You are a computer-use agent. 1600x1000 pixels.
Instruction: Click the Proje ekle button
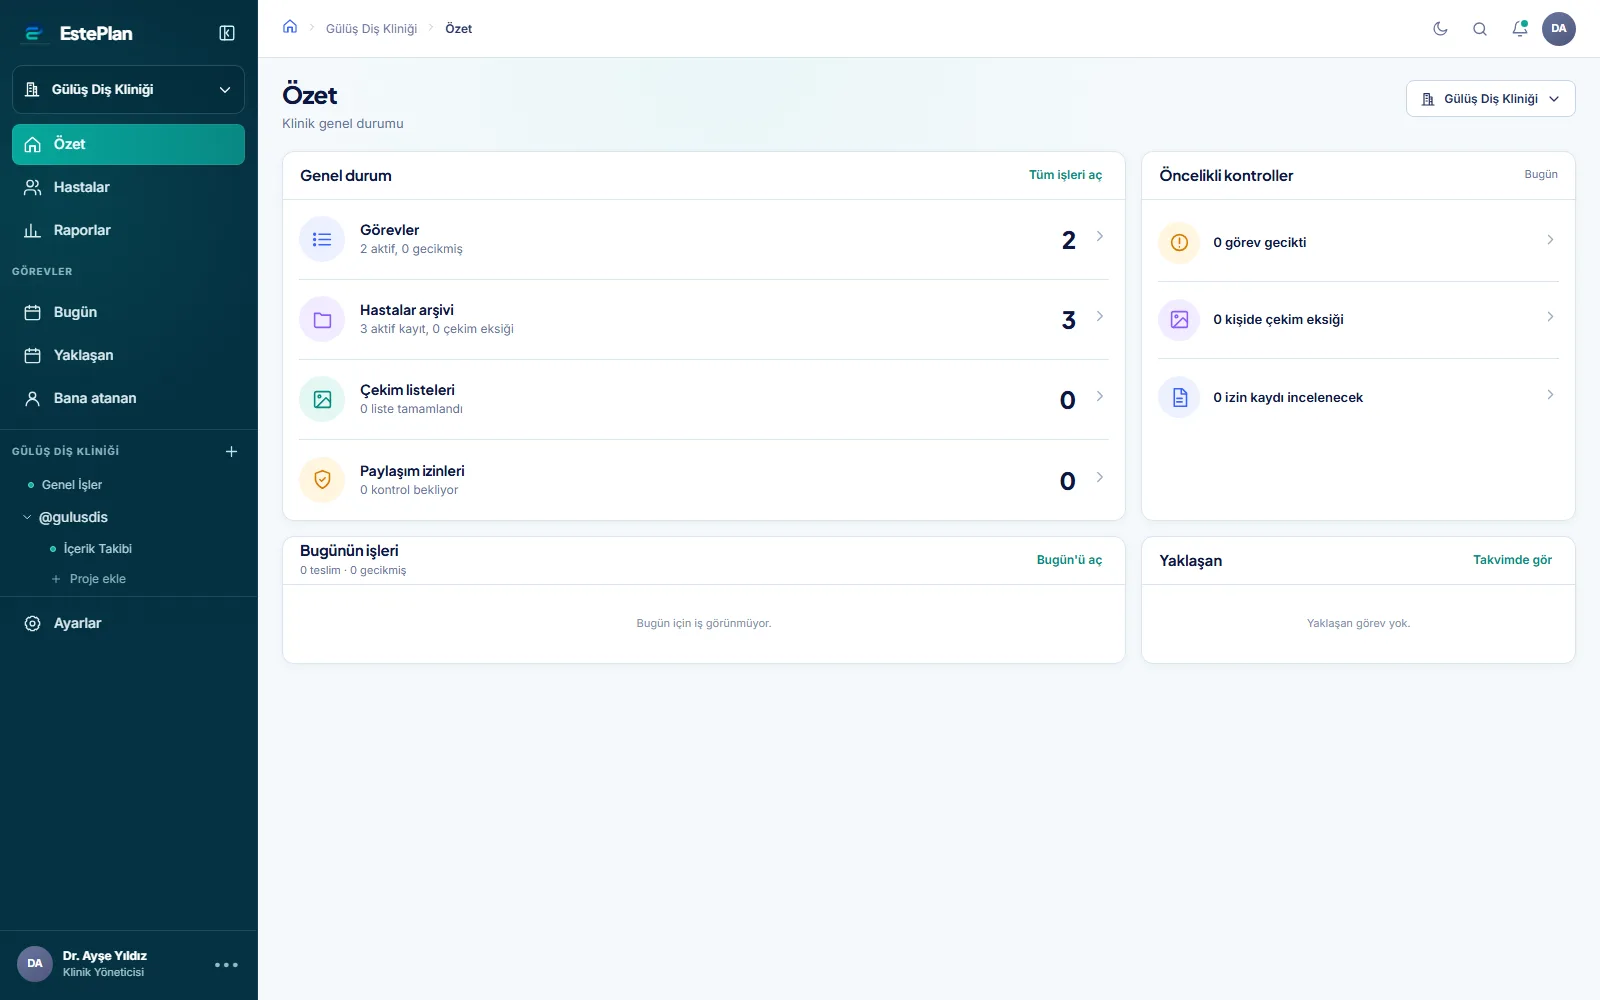[88, 579]
